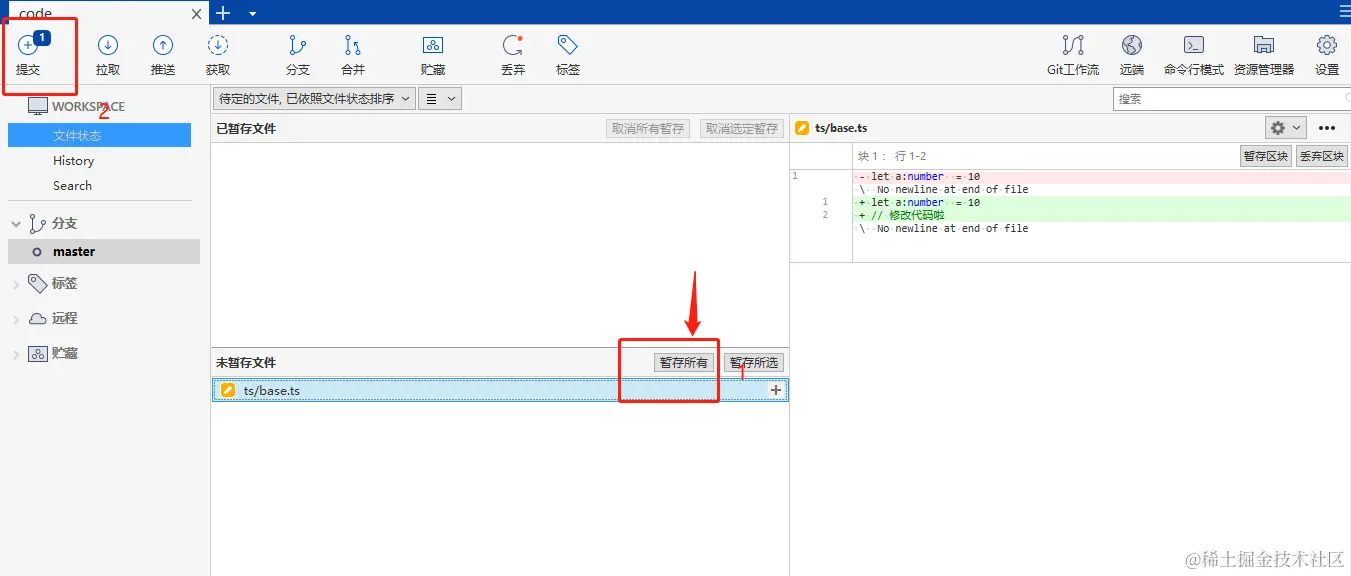Click 暂存所有 (Stage all) button
Viewport: 1351px width, 576px height.
click(x=684, y=362)
